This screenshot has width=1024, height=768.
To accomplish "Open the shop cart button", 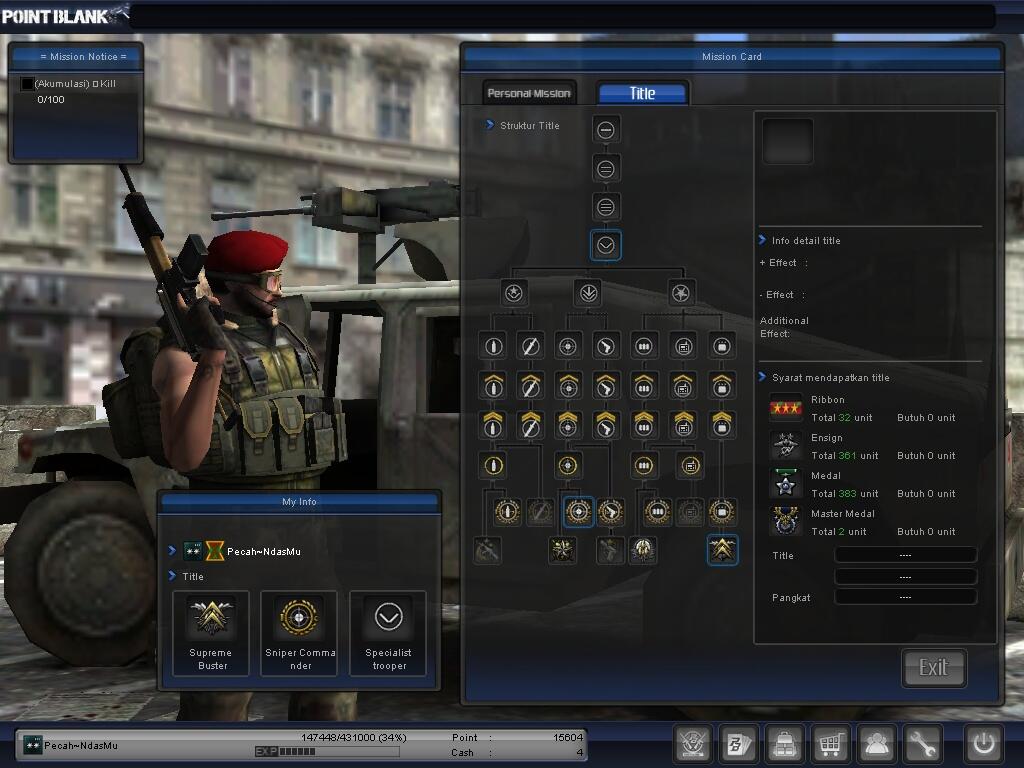I will tap(830, 743).
